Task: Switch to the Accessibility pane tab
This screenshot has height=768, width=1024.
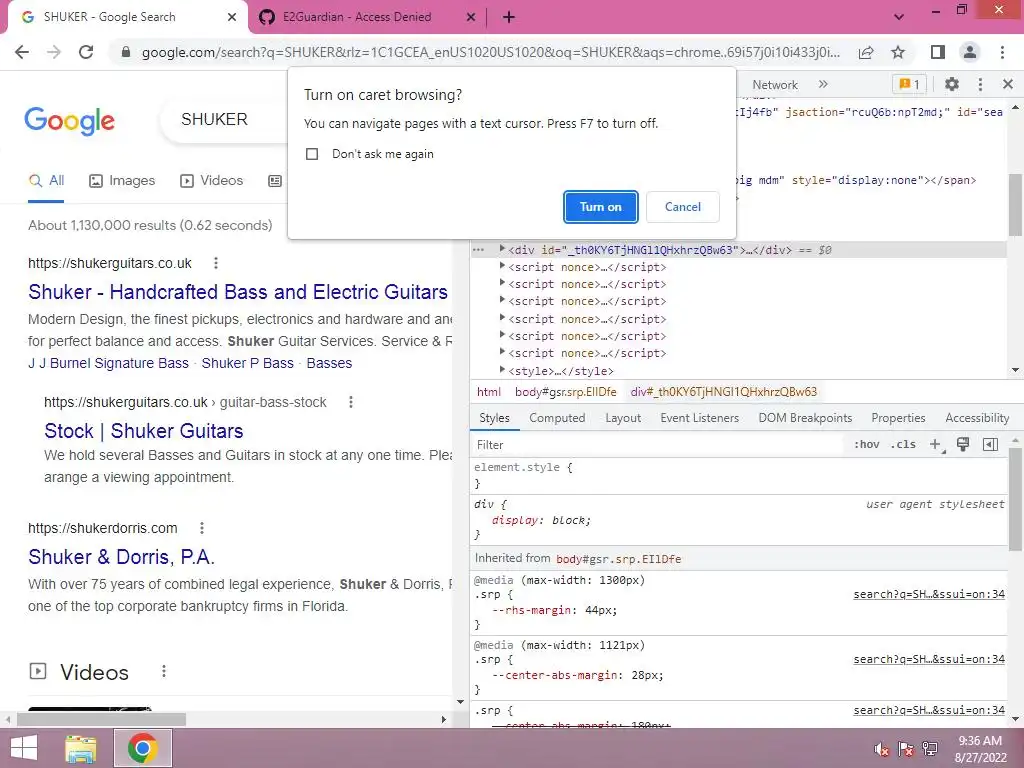Action: coord(977,418)
